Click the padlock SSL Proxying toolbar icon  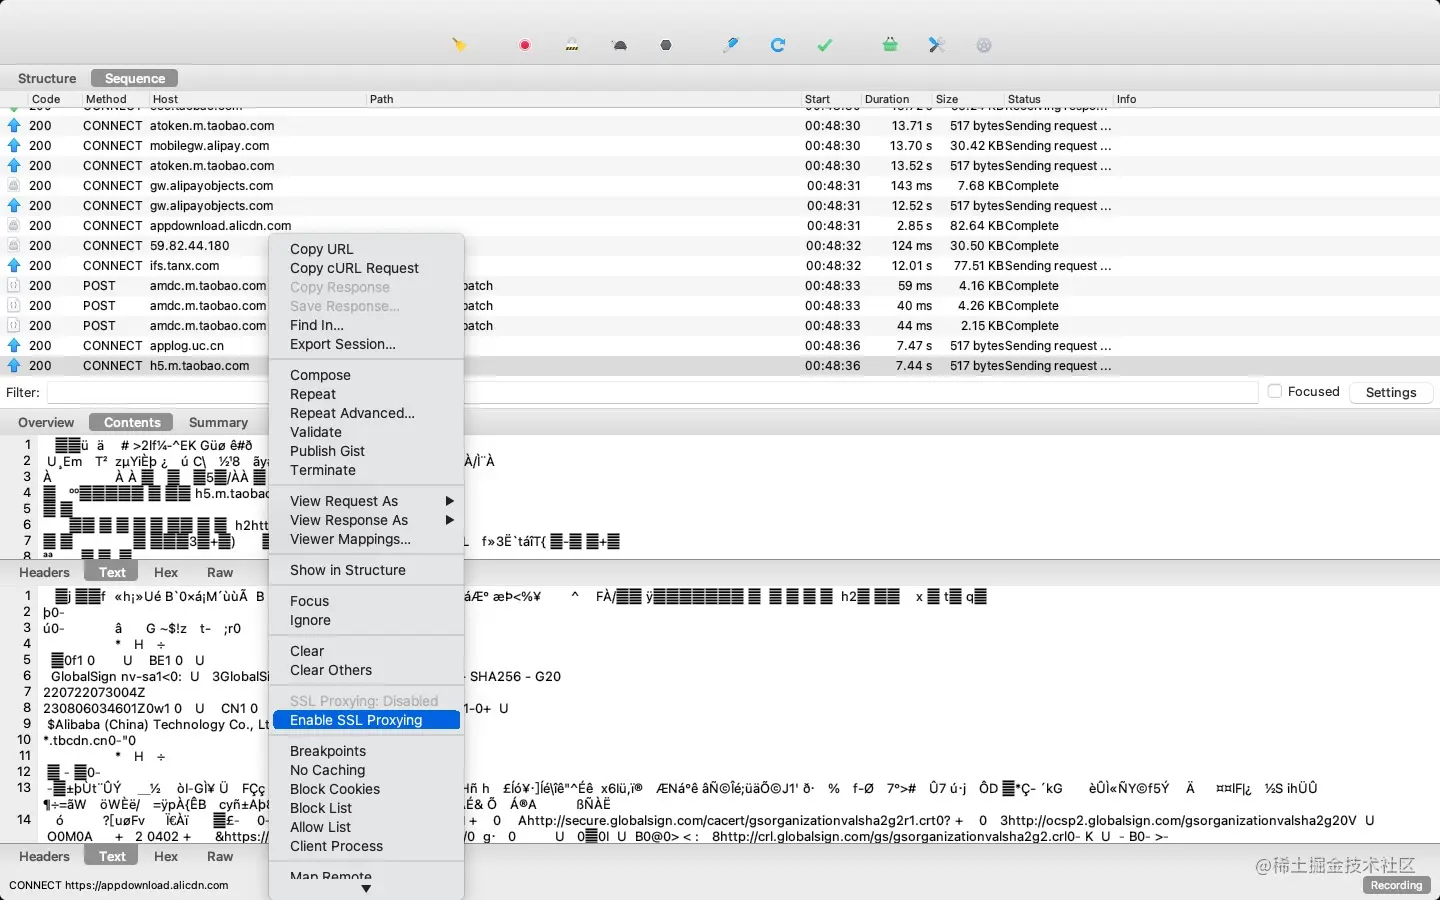click(572, 45)
